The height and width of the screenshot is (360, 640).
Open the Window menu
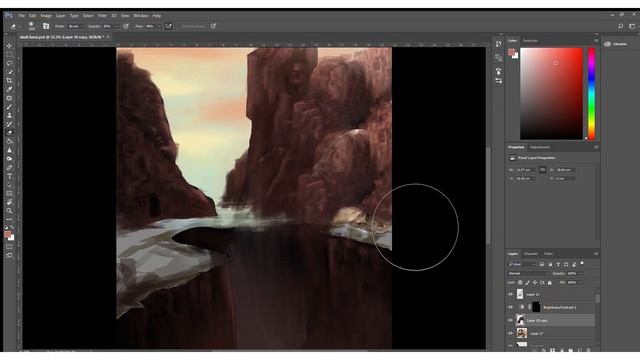[141, 16]
